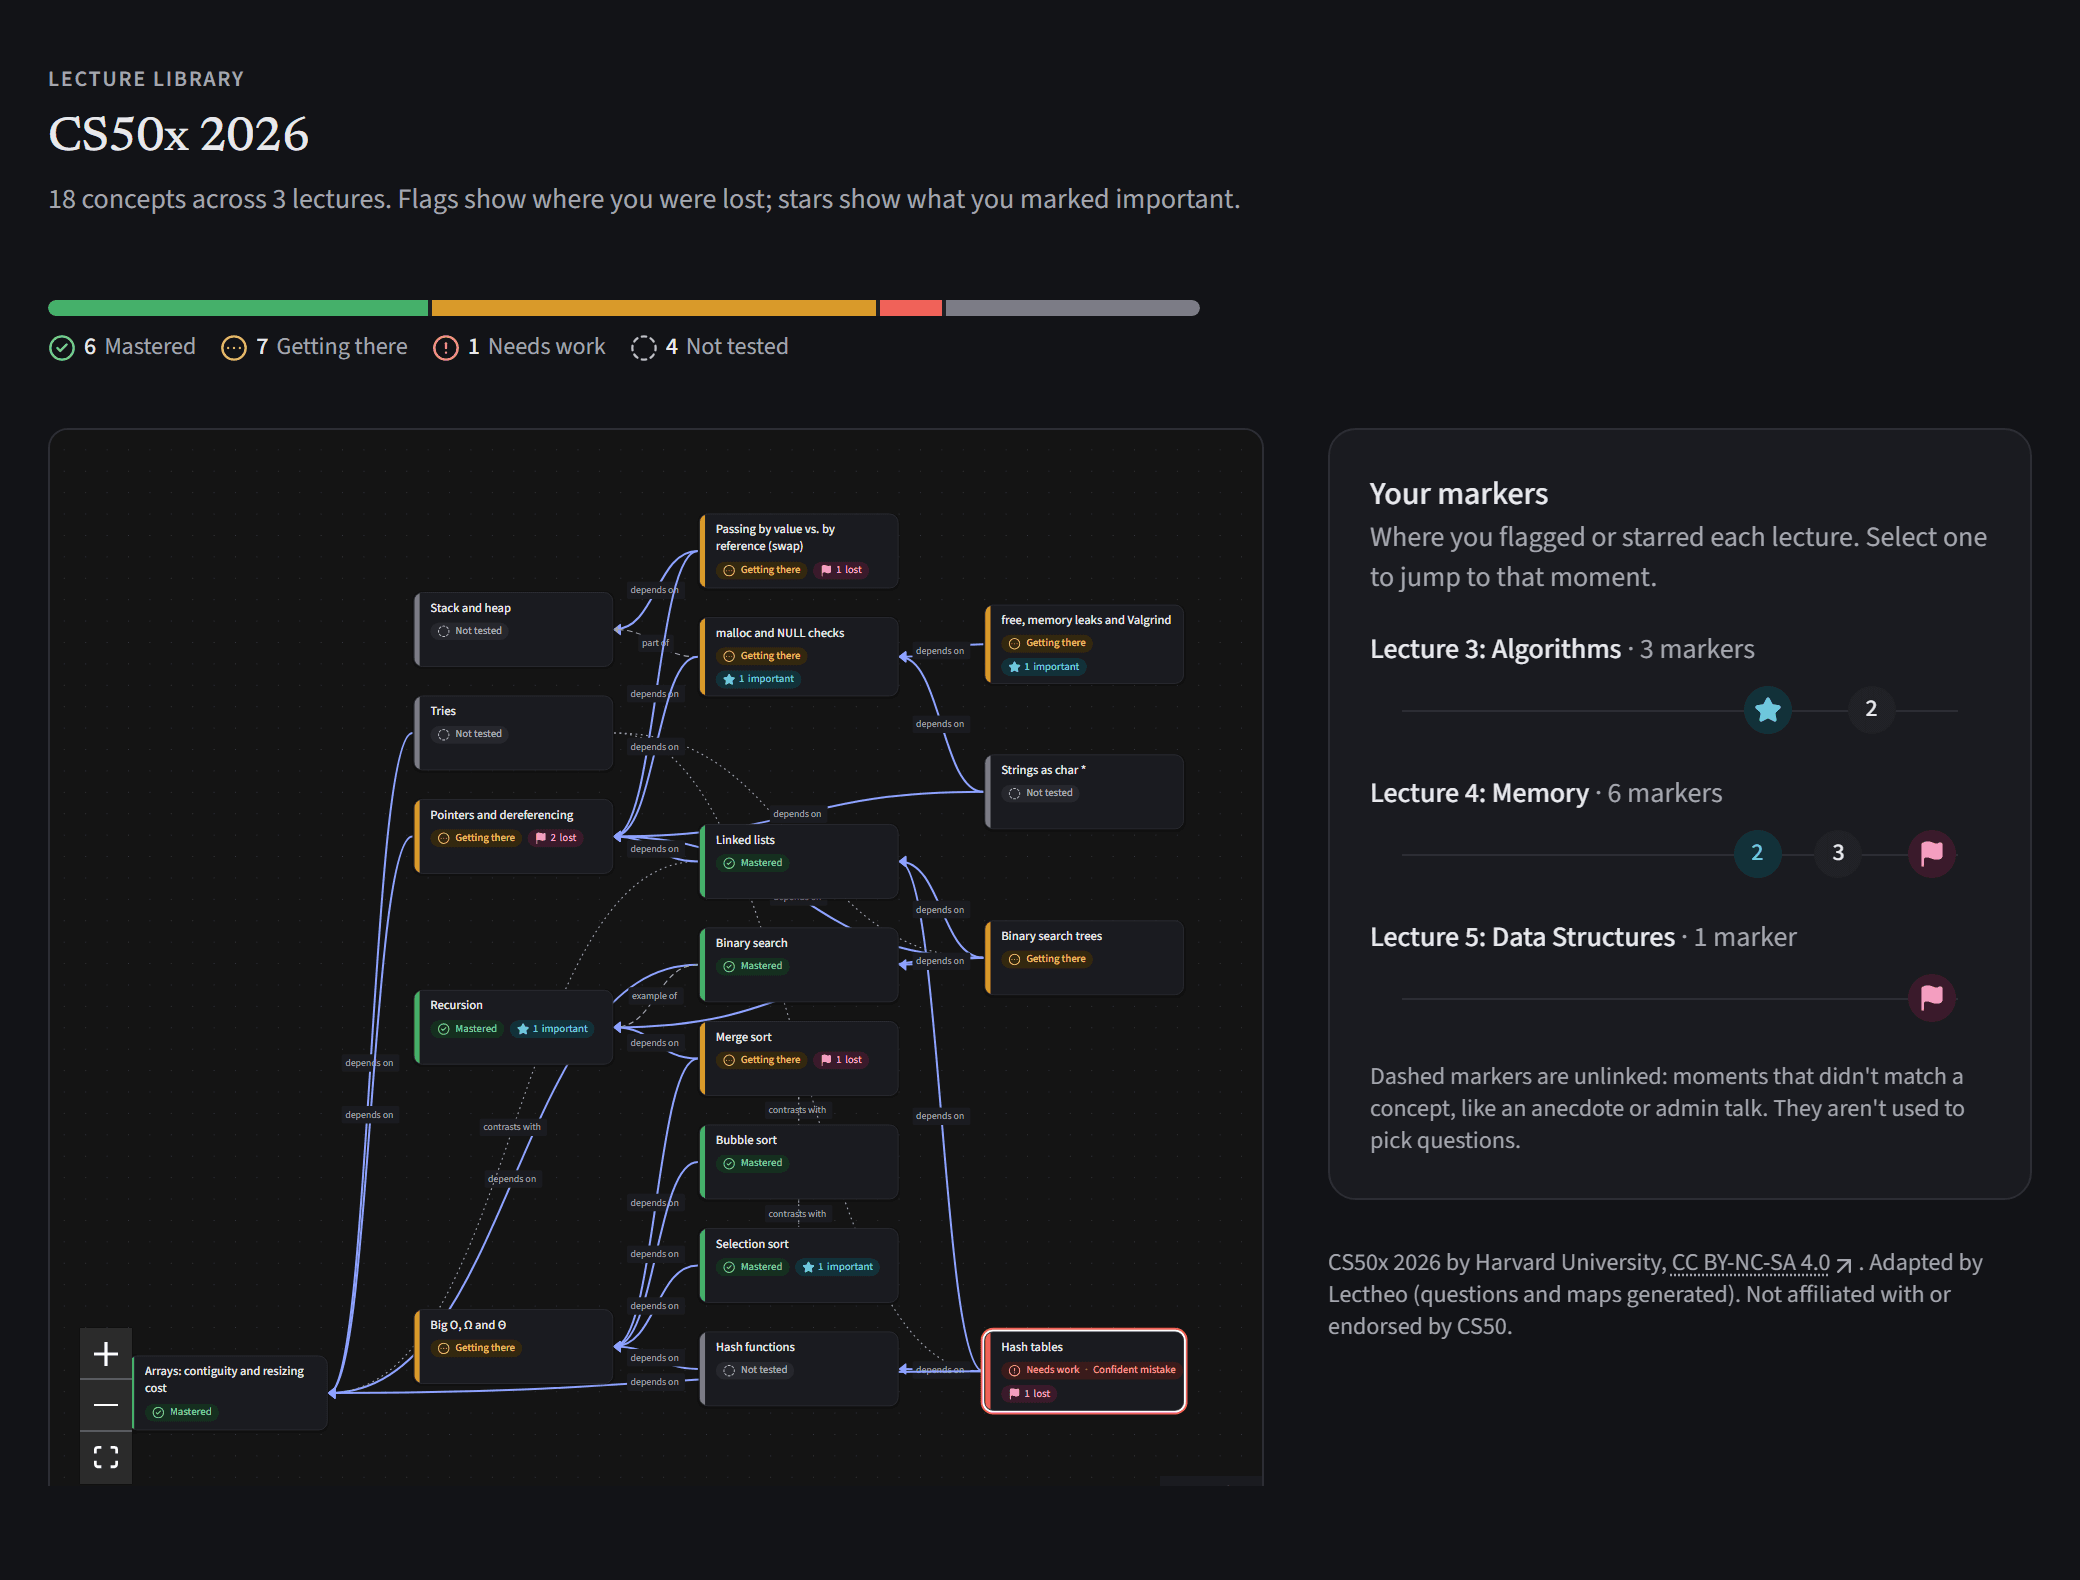Click the Mastered status legend icon

tap(62, 348)
